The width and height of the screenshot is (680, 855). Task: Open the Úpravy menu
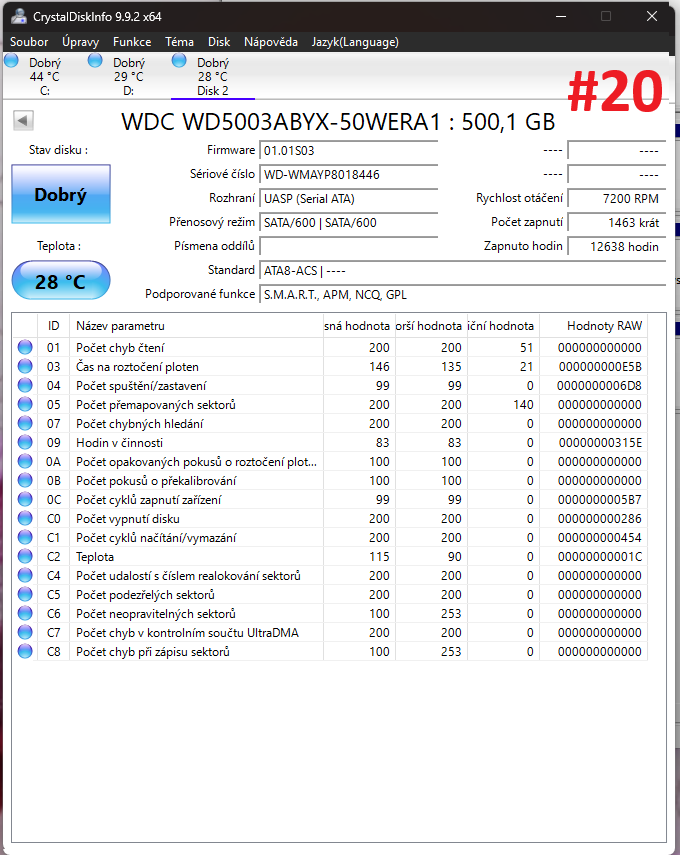click(x=80, y=42)
